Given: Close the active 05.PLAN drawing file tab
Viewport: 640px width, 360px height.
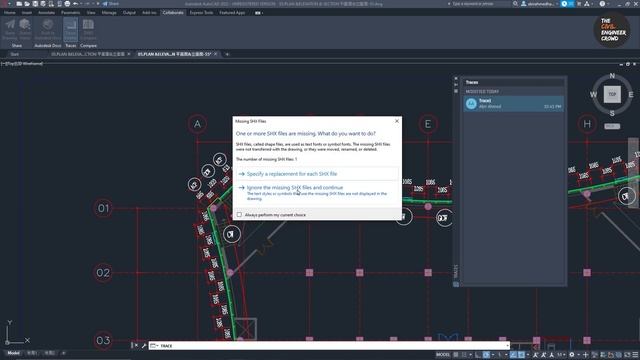Looking at the screenshot, I should (x=216, y=54).
